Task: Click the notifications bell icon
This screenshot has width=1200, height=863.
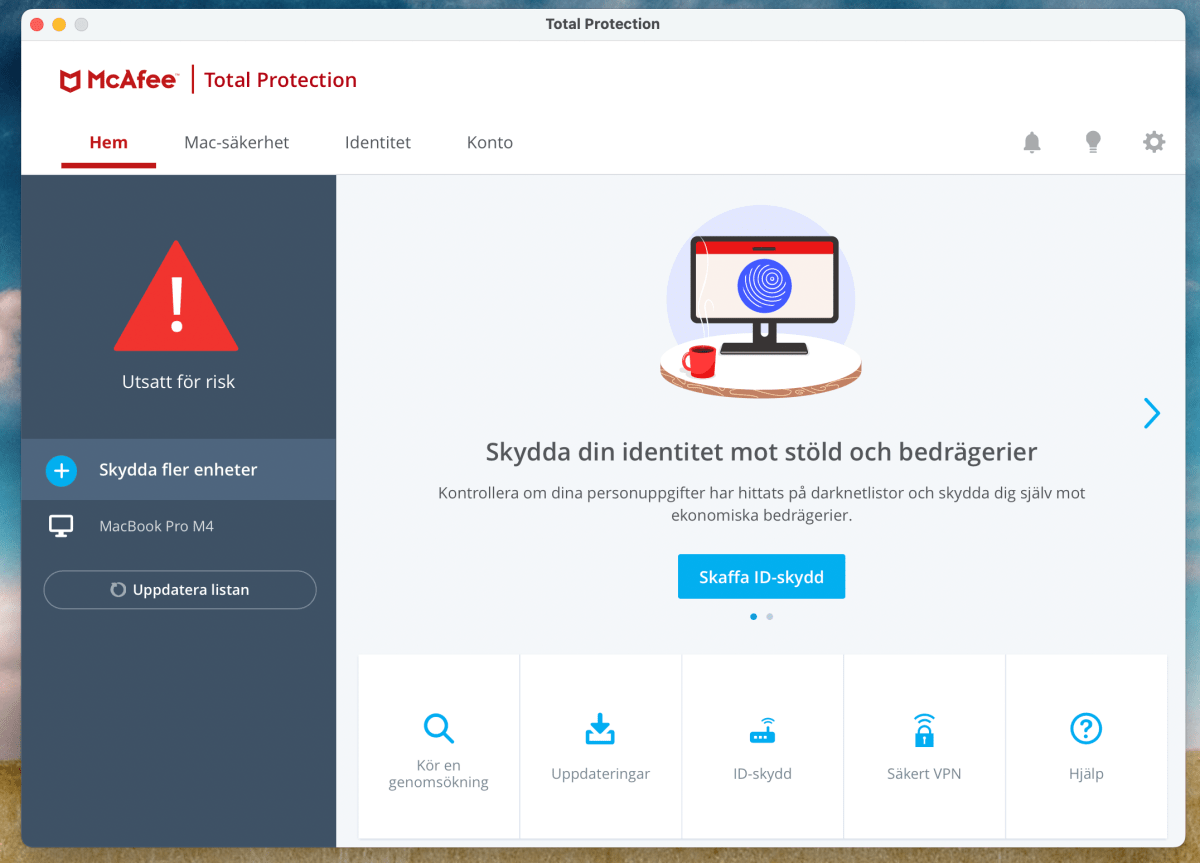Action: (1032, 142)
